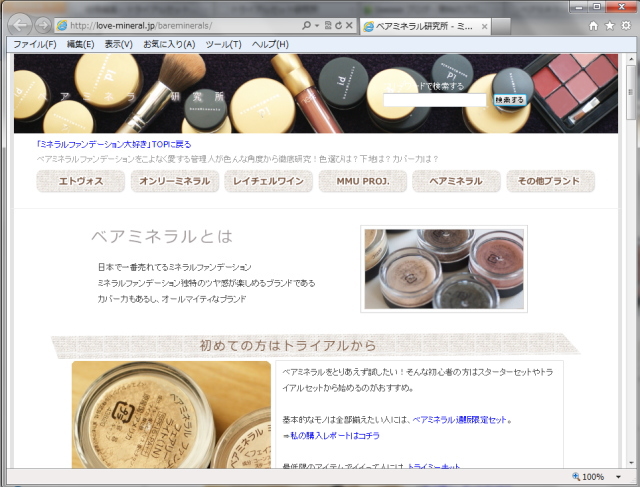Click the 100% zoom level button

pos(588,476)
